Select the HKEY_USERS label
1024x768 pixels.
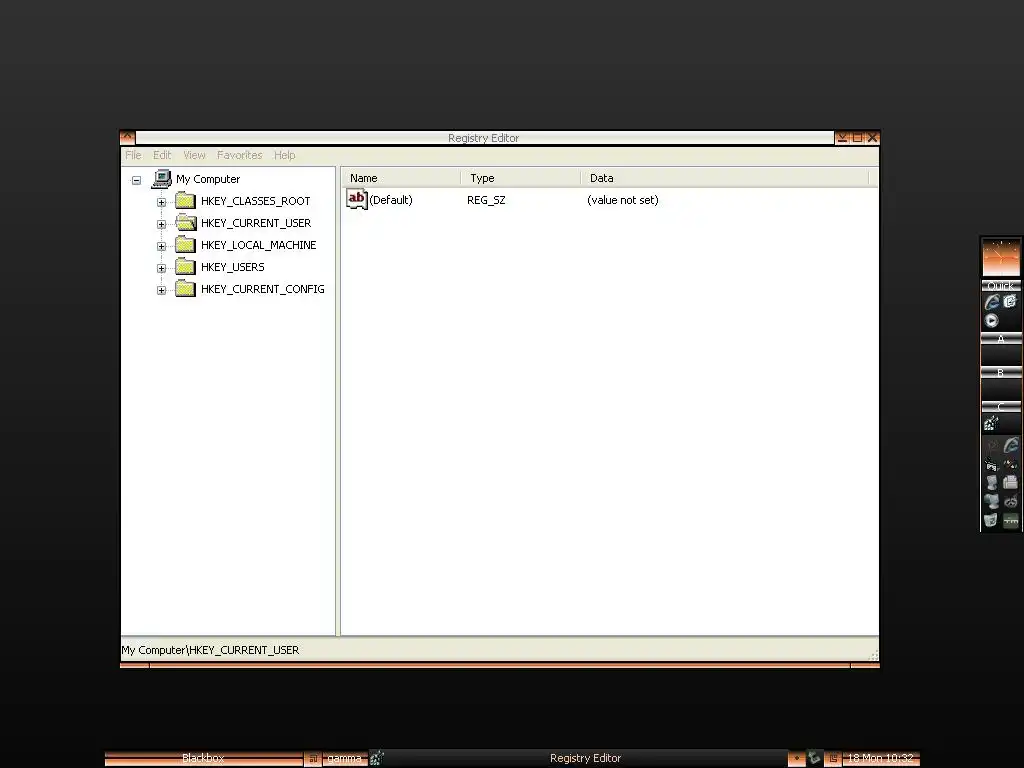232,267
